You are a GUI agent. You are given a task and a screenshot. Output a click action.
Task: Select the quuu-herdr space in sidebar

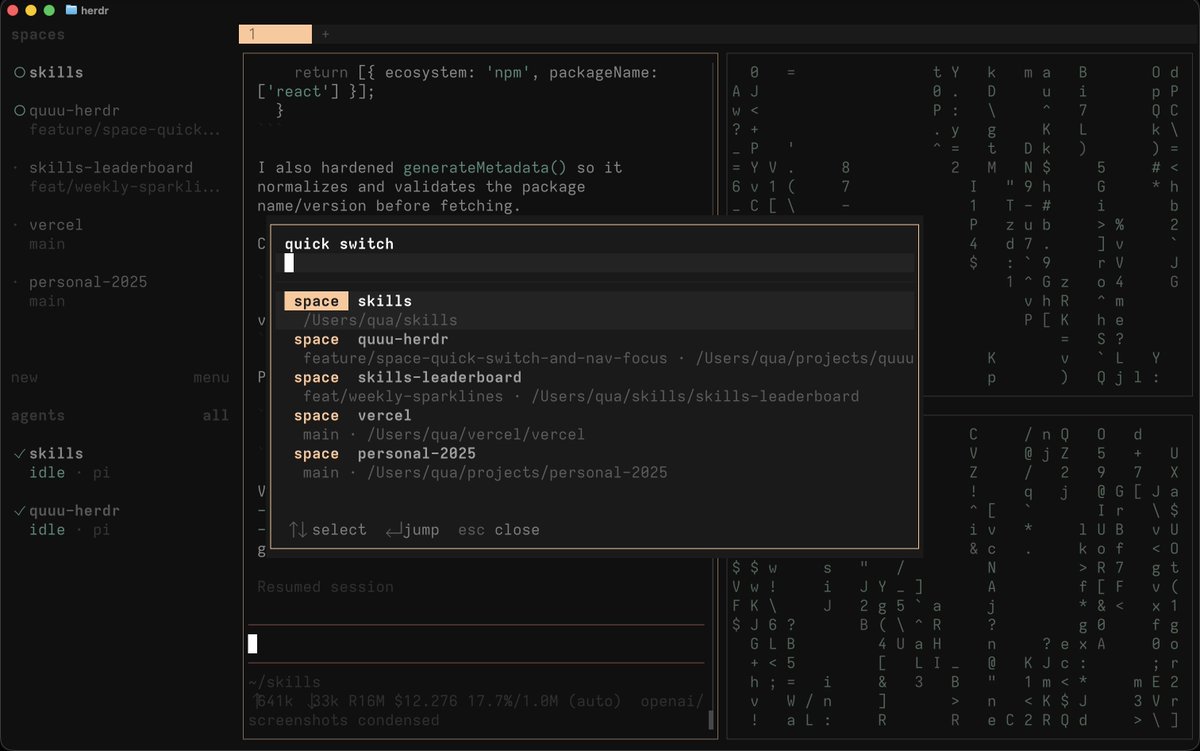pyautogui.click(x=74, y=110)
